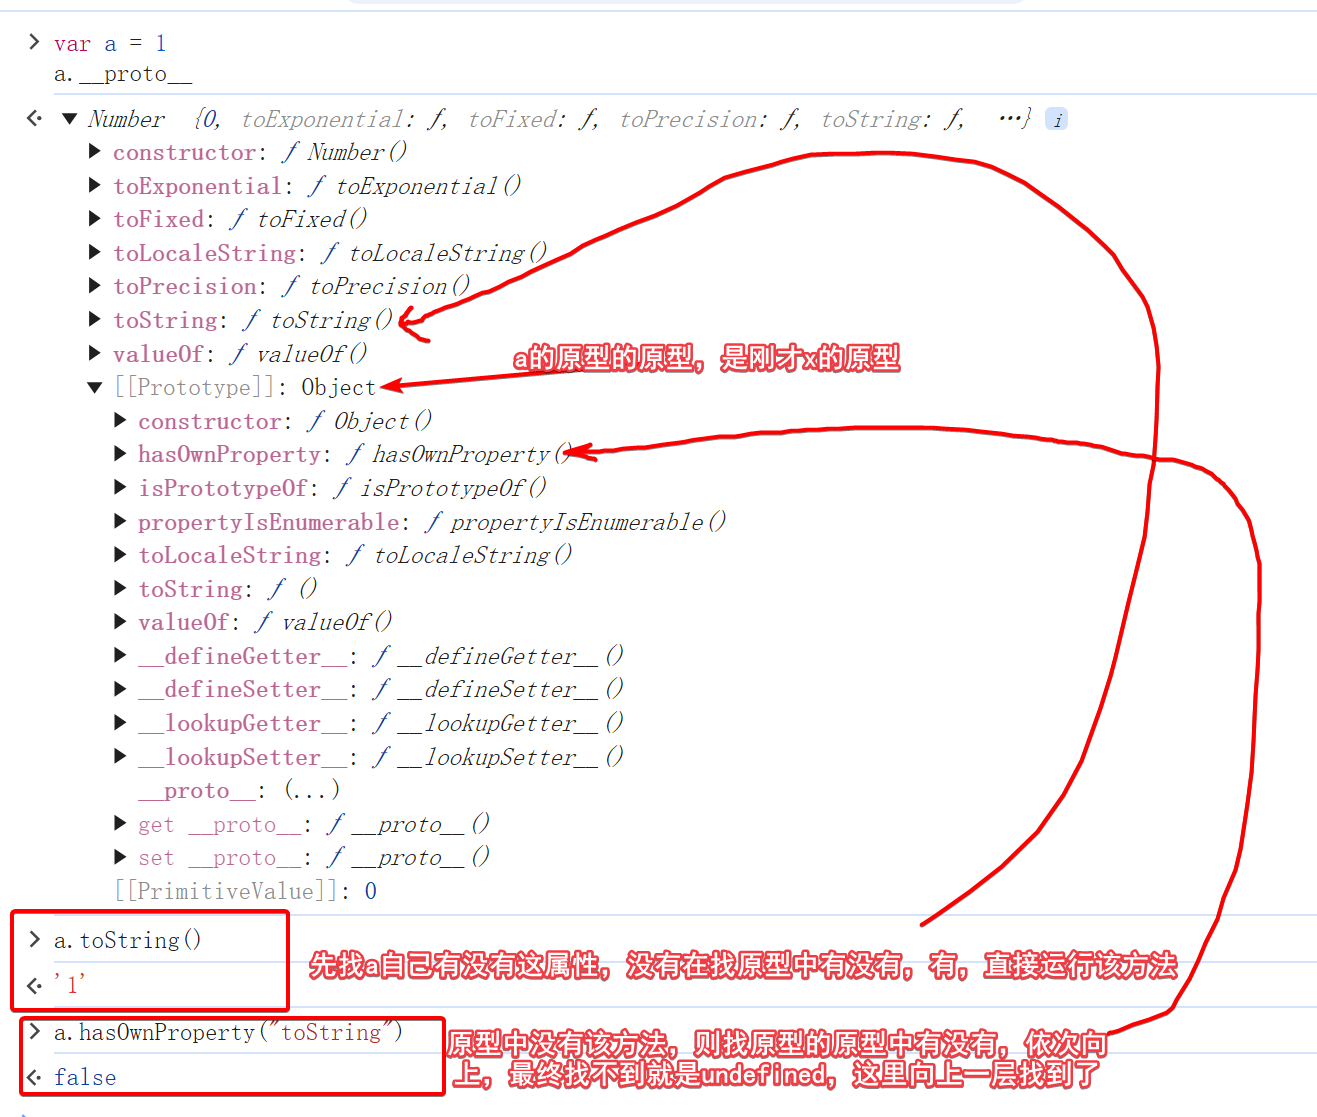Expand constructor: f Number() entry
1317x1117 pixels.
pyautogui.click(x=95, y=152)
